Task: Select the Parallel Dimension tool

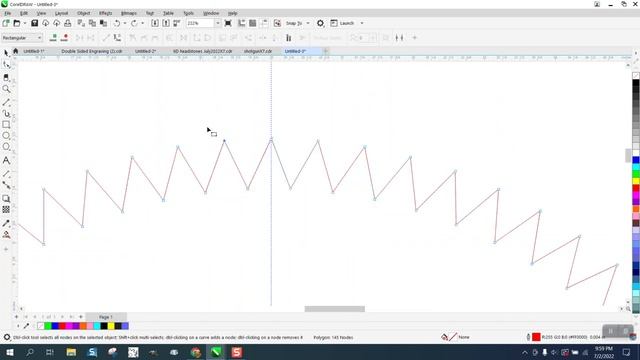Action: (x=6, y=174)
